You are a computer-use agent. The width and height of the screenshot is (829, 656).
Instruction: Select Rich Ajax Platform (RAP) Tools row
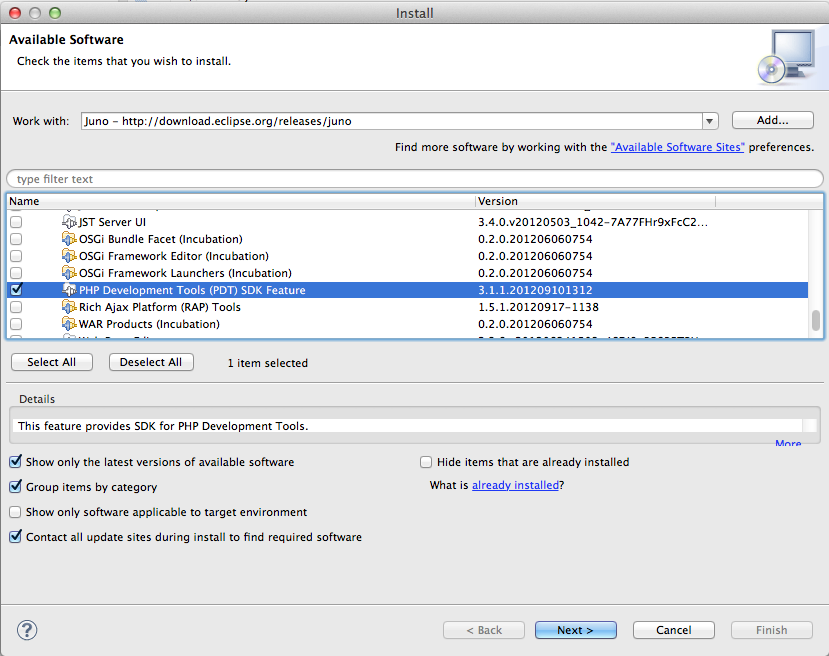point(407,307)
